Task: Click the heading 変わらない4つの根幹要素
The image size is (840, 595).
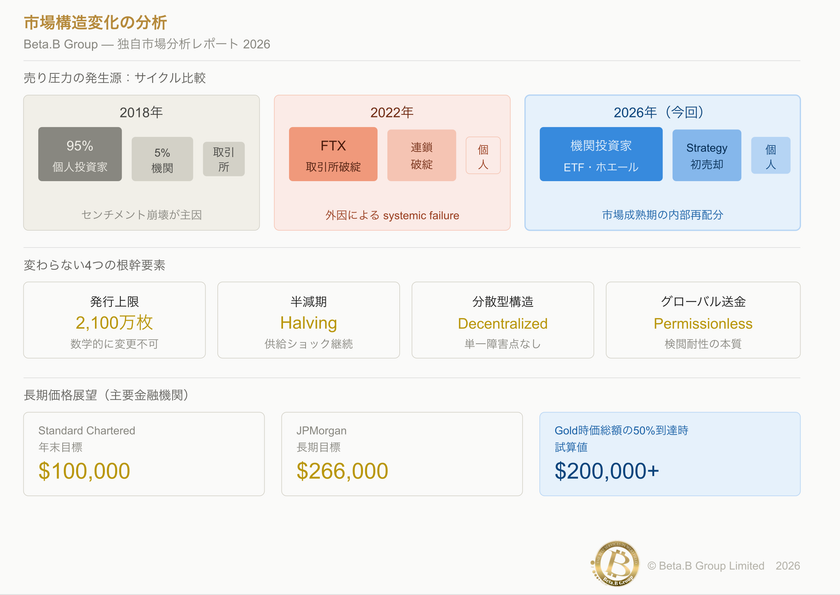Action: tap(94, 265)
